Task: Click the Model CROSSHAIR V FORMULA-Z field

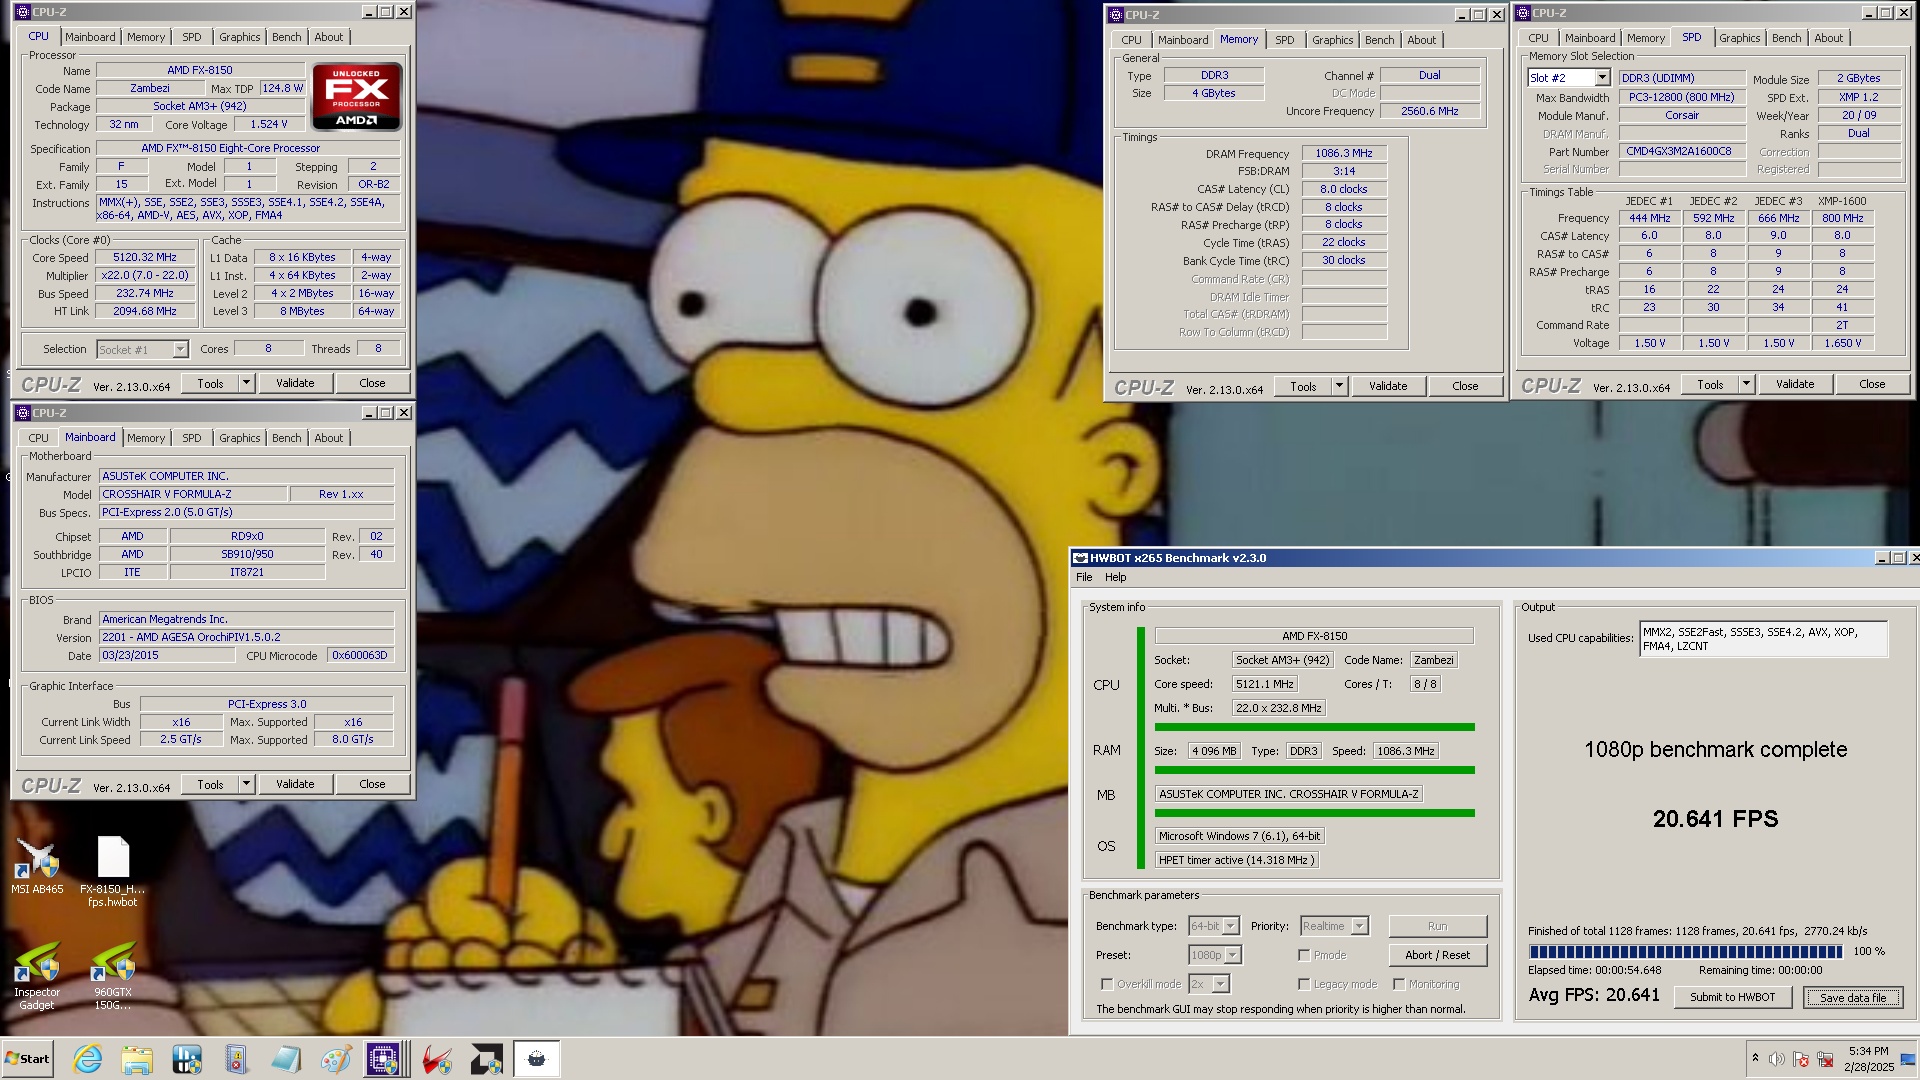Action: (193, 494)
